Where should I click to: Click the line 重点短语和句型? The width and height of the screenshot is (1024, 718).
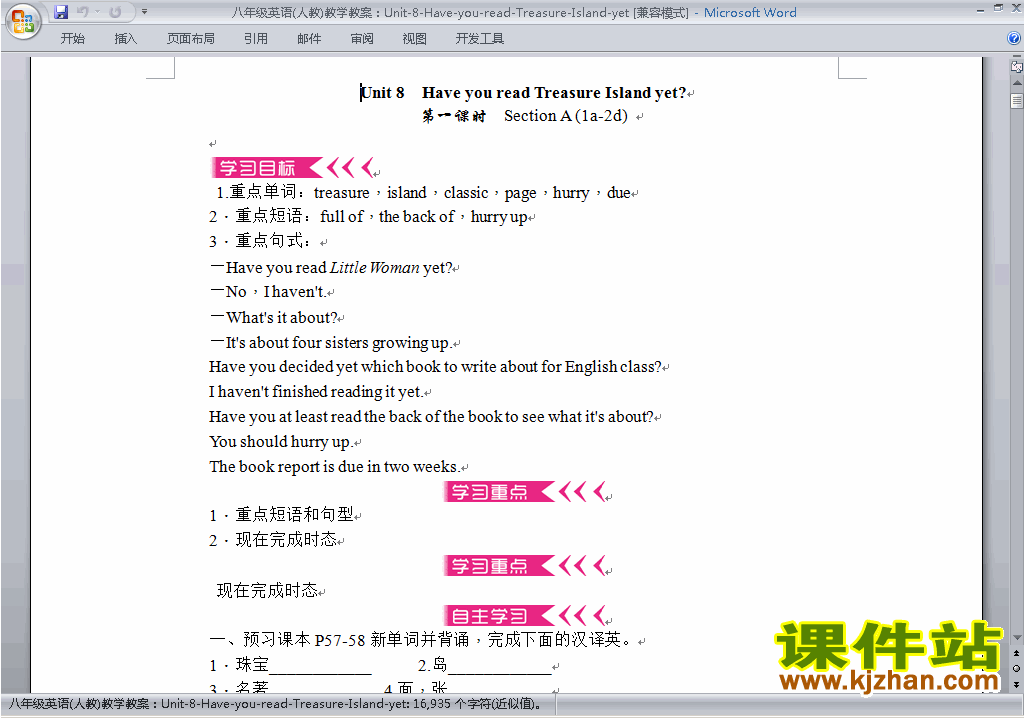point(281,515)
